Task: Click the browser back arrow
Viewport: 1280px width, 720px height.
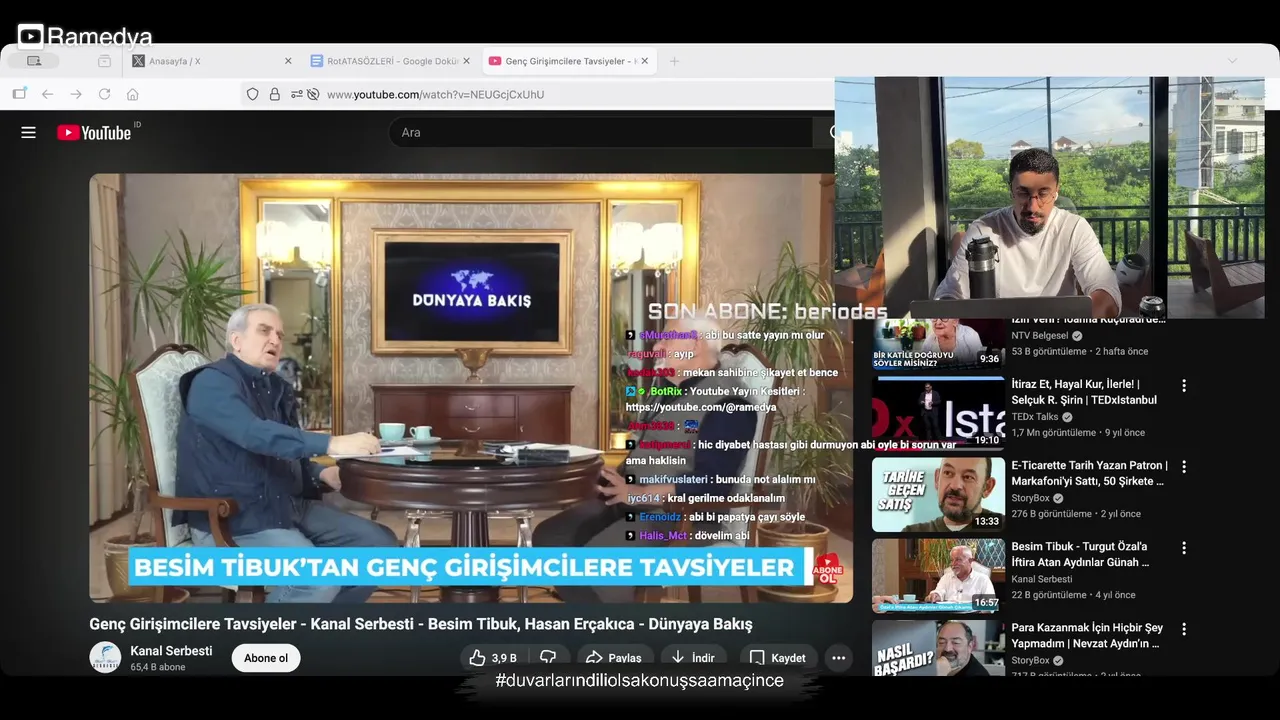Action: coord(47,94)
